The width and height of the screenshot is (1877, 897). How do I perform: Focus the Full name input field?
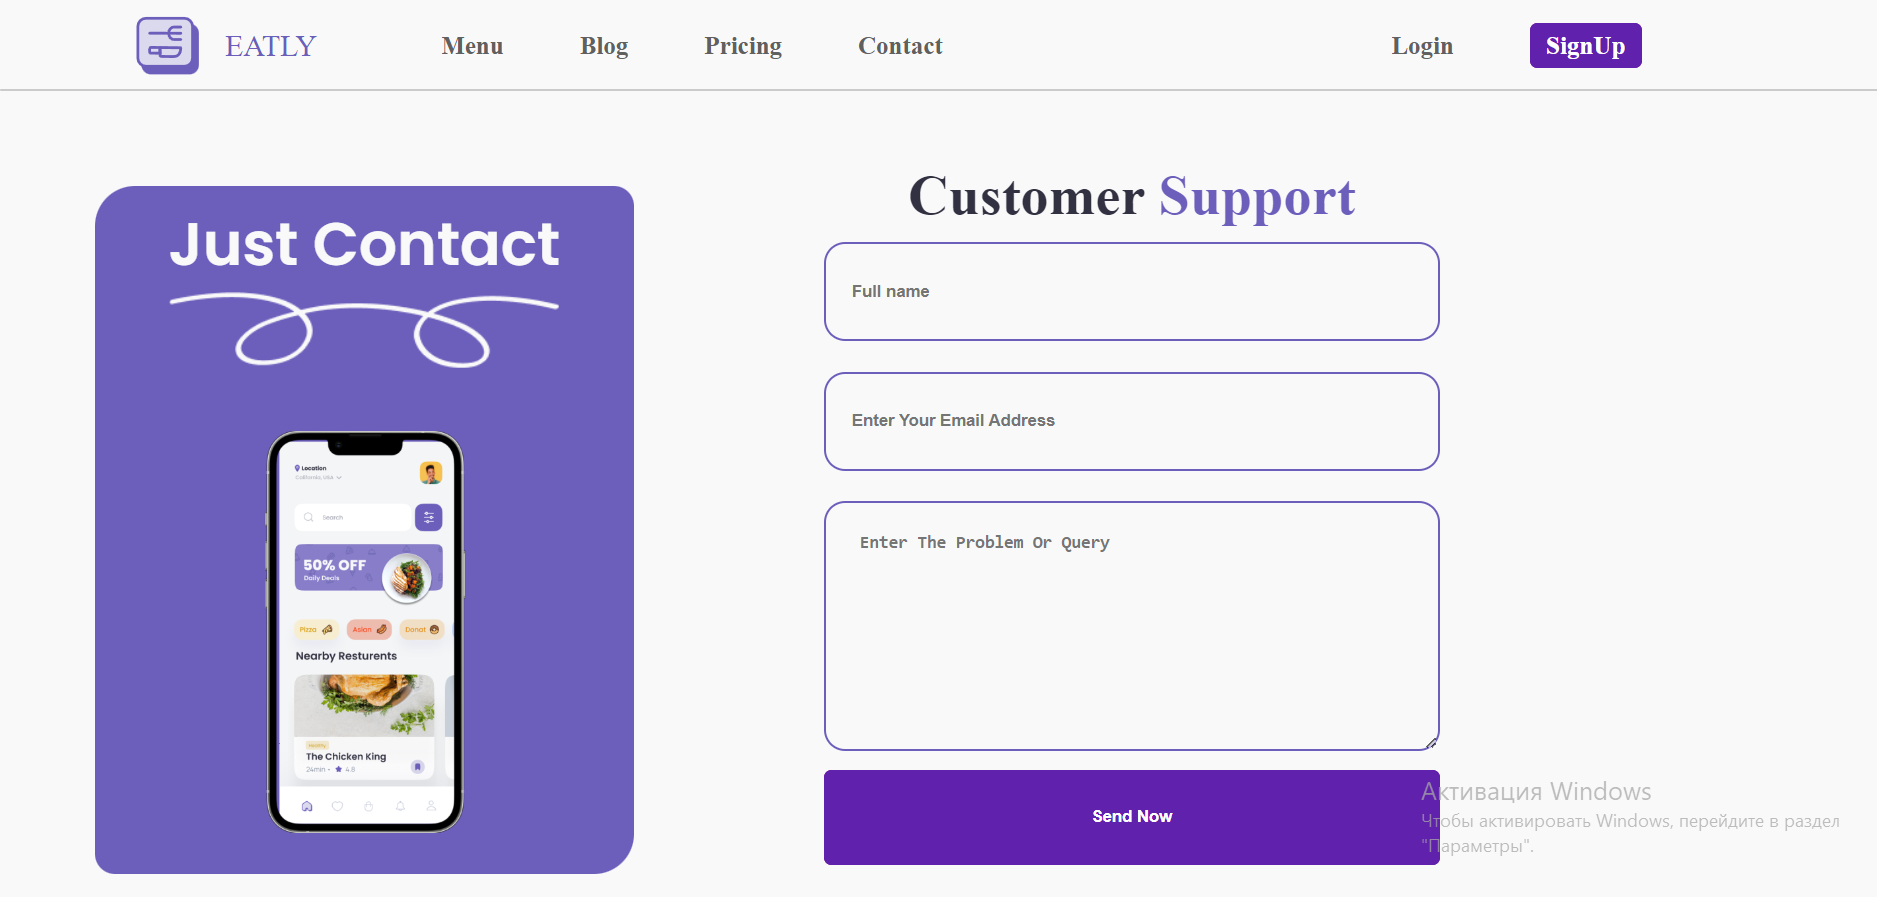coord(1132,291)
